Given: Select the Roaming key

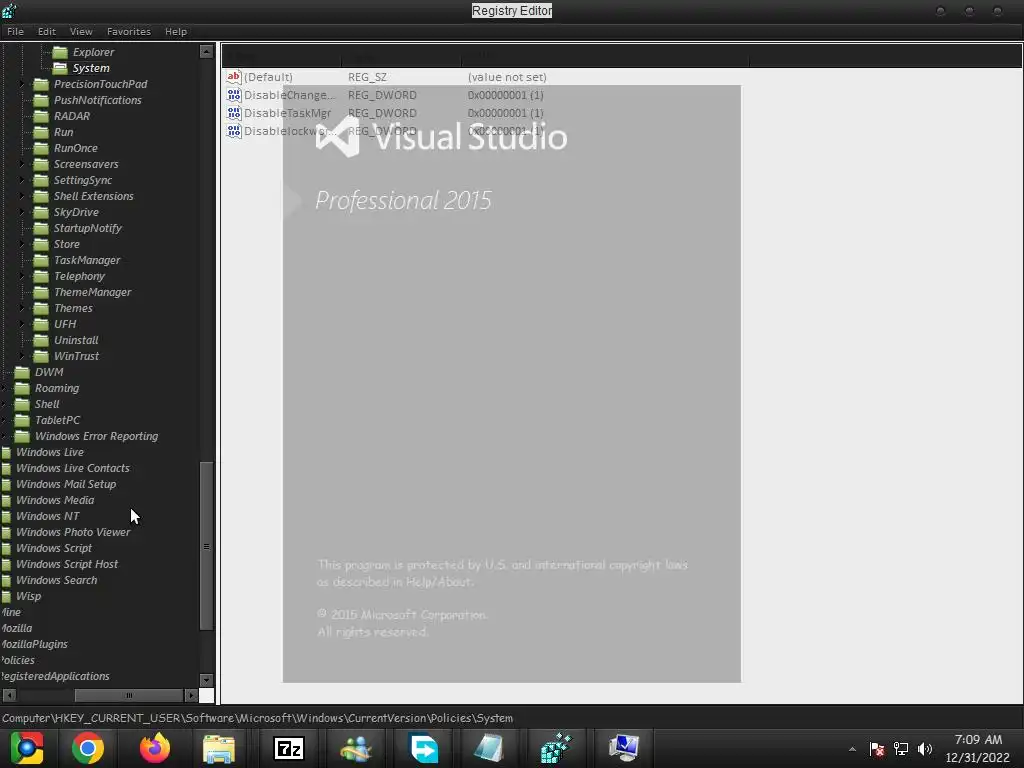Looking at the screenshot, I should (x=57, y=388).
